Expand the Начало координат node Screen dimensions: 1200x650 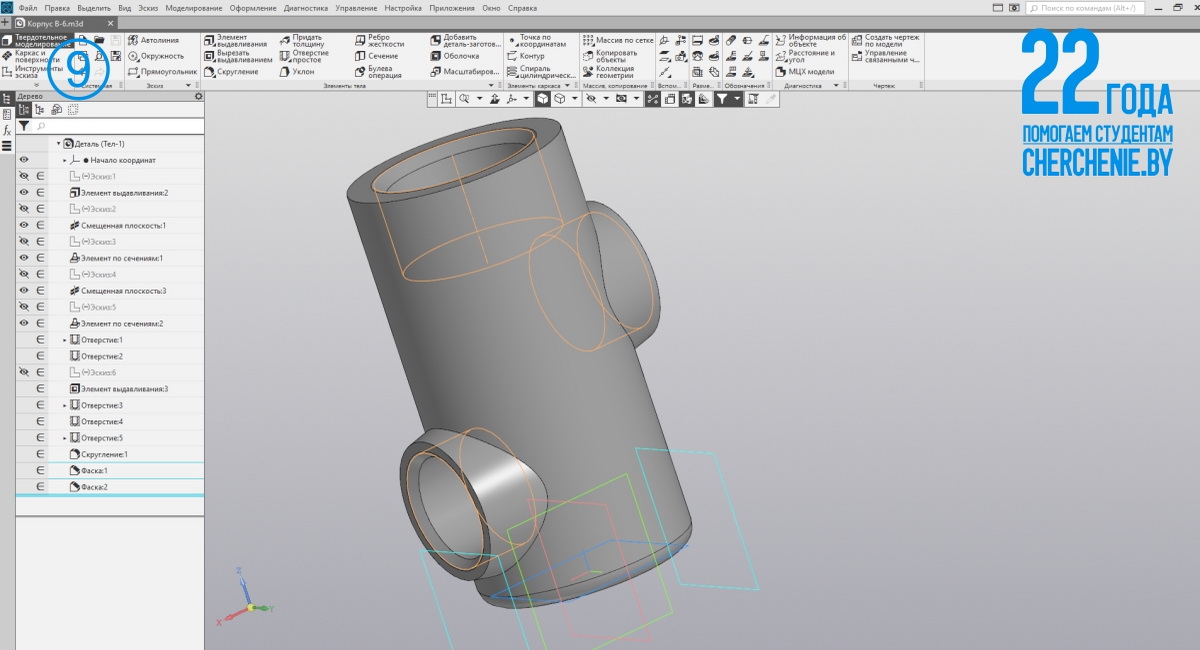click(x=65, y=160)
